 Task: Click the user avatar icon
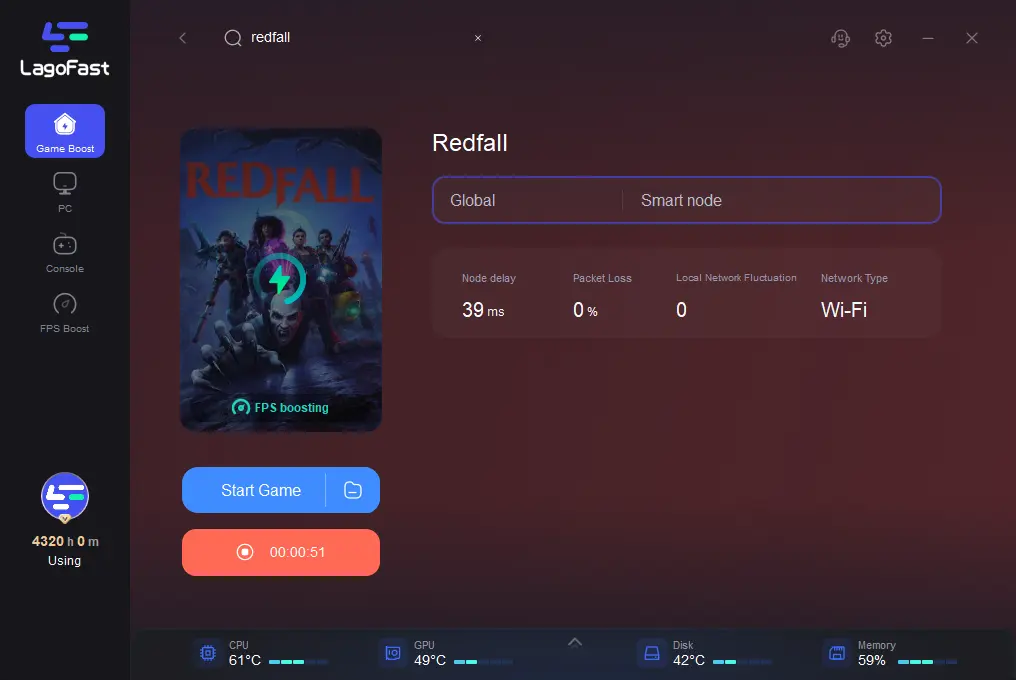pyautogui.click(x=65, y=497)
